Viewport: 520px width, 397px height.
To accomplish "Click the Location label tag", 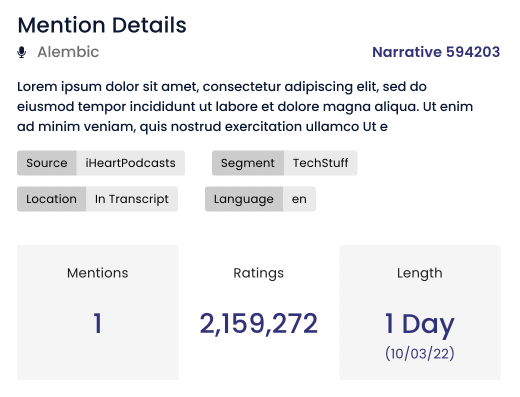I will 51,199.
